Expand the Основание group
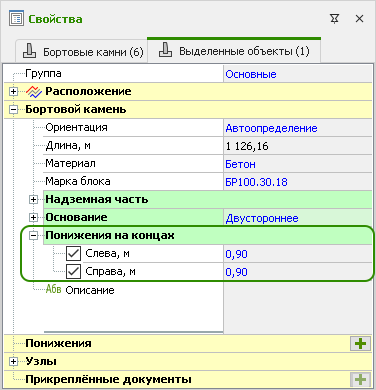This screenshot has width=376, height=390. click(33, 218)
